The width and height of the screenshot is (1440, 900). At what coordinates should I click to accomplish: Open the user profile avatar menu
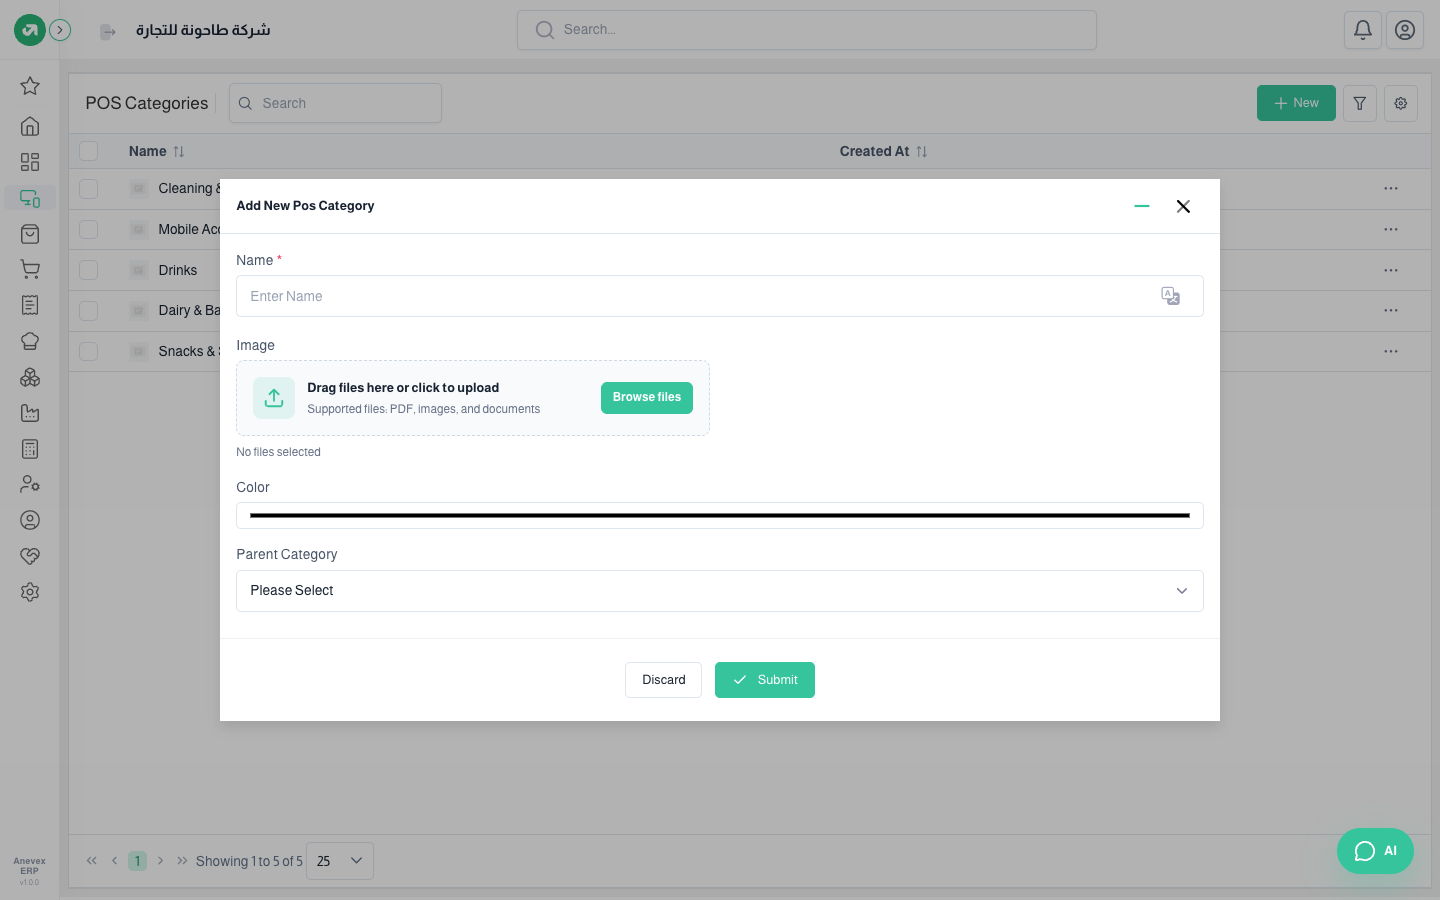tap(1405, 30)
